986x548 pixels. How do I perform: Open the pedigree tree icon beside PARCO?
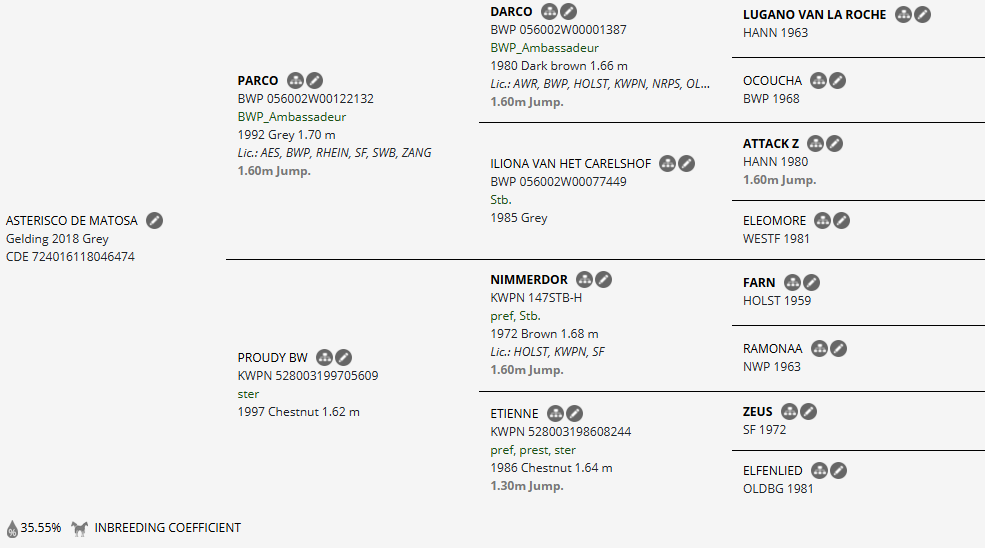point(295,80)
